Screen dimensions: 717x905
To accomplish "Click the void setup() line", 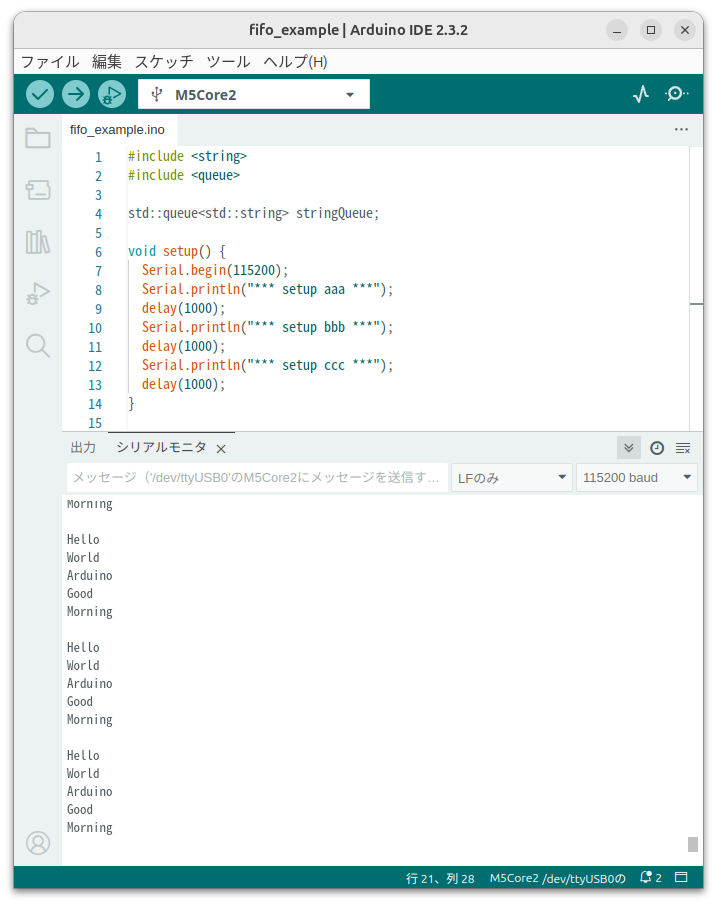I will tap(177, 252).
